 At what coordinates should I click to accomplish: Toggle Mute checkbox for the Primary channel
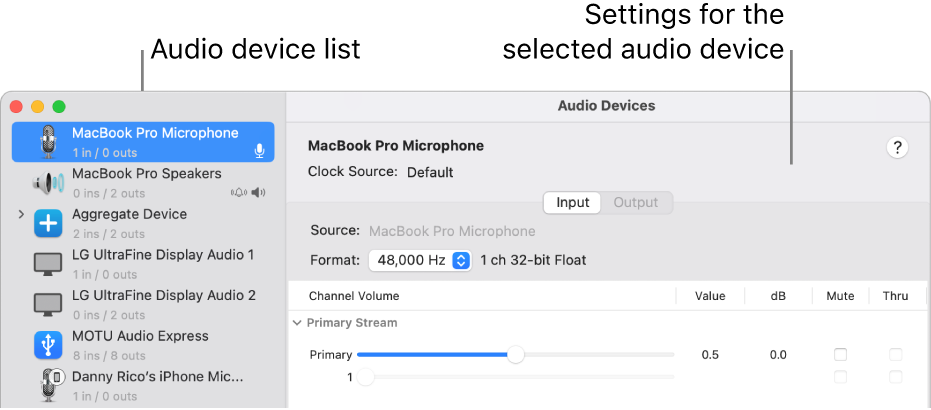pos(840,355)
